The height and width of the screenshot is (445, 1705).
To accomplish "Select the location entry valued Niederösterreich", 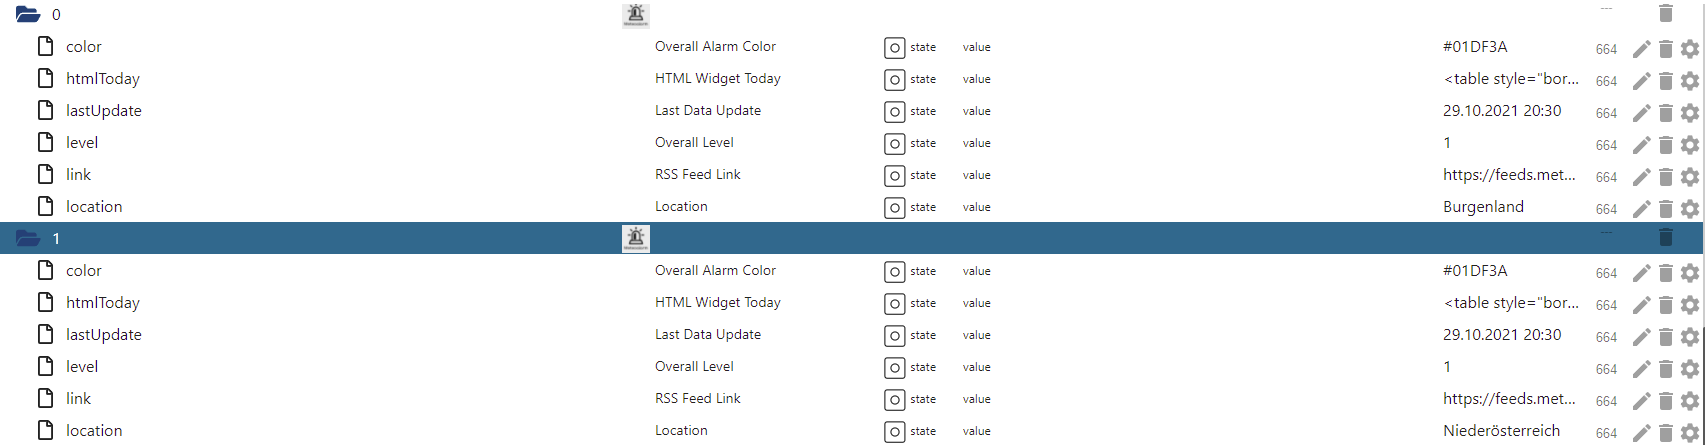I will click(x=94, y=430).
